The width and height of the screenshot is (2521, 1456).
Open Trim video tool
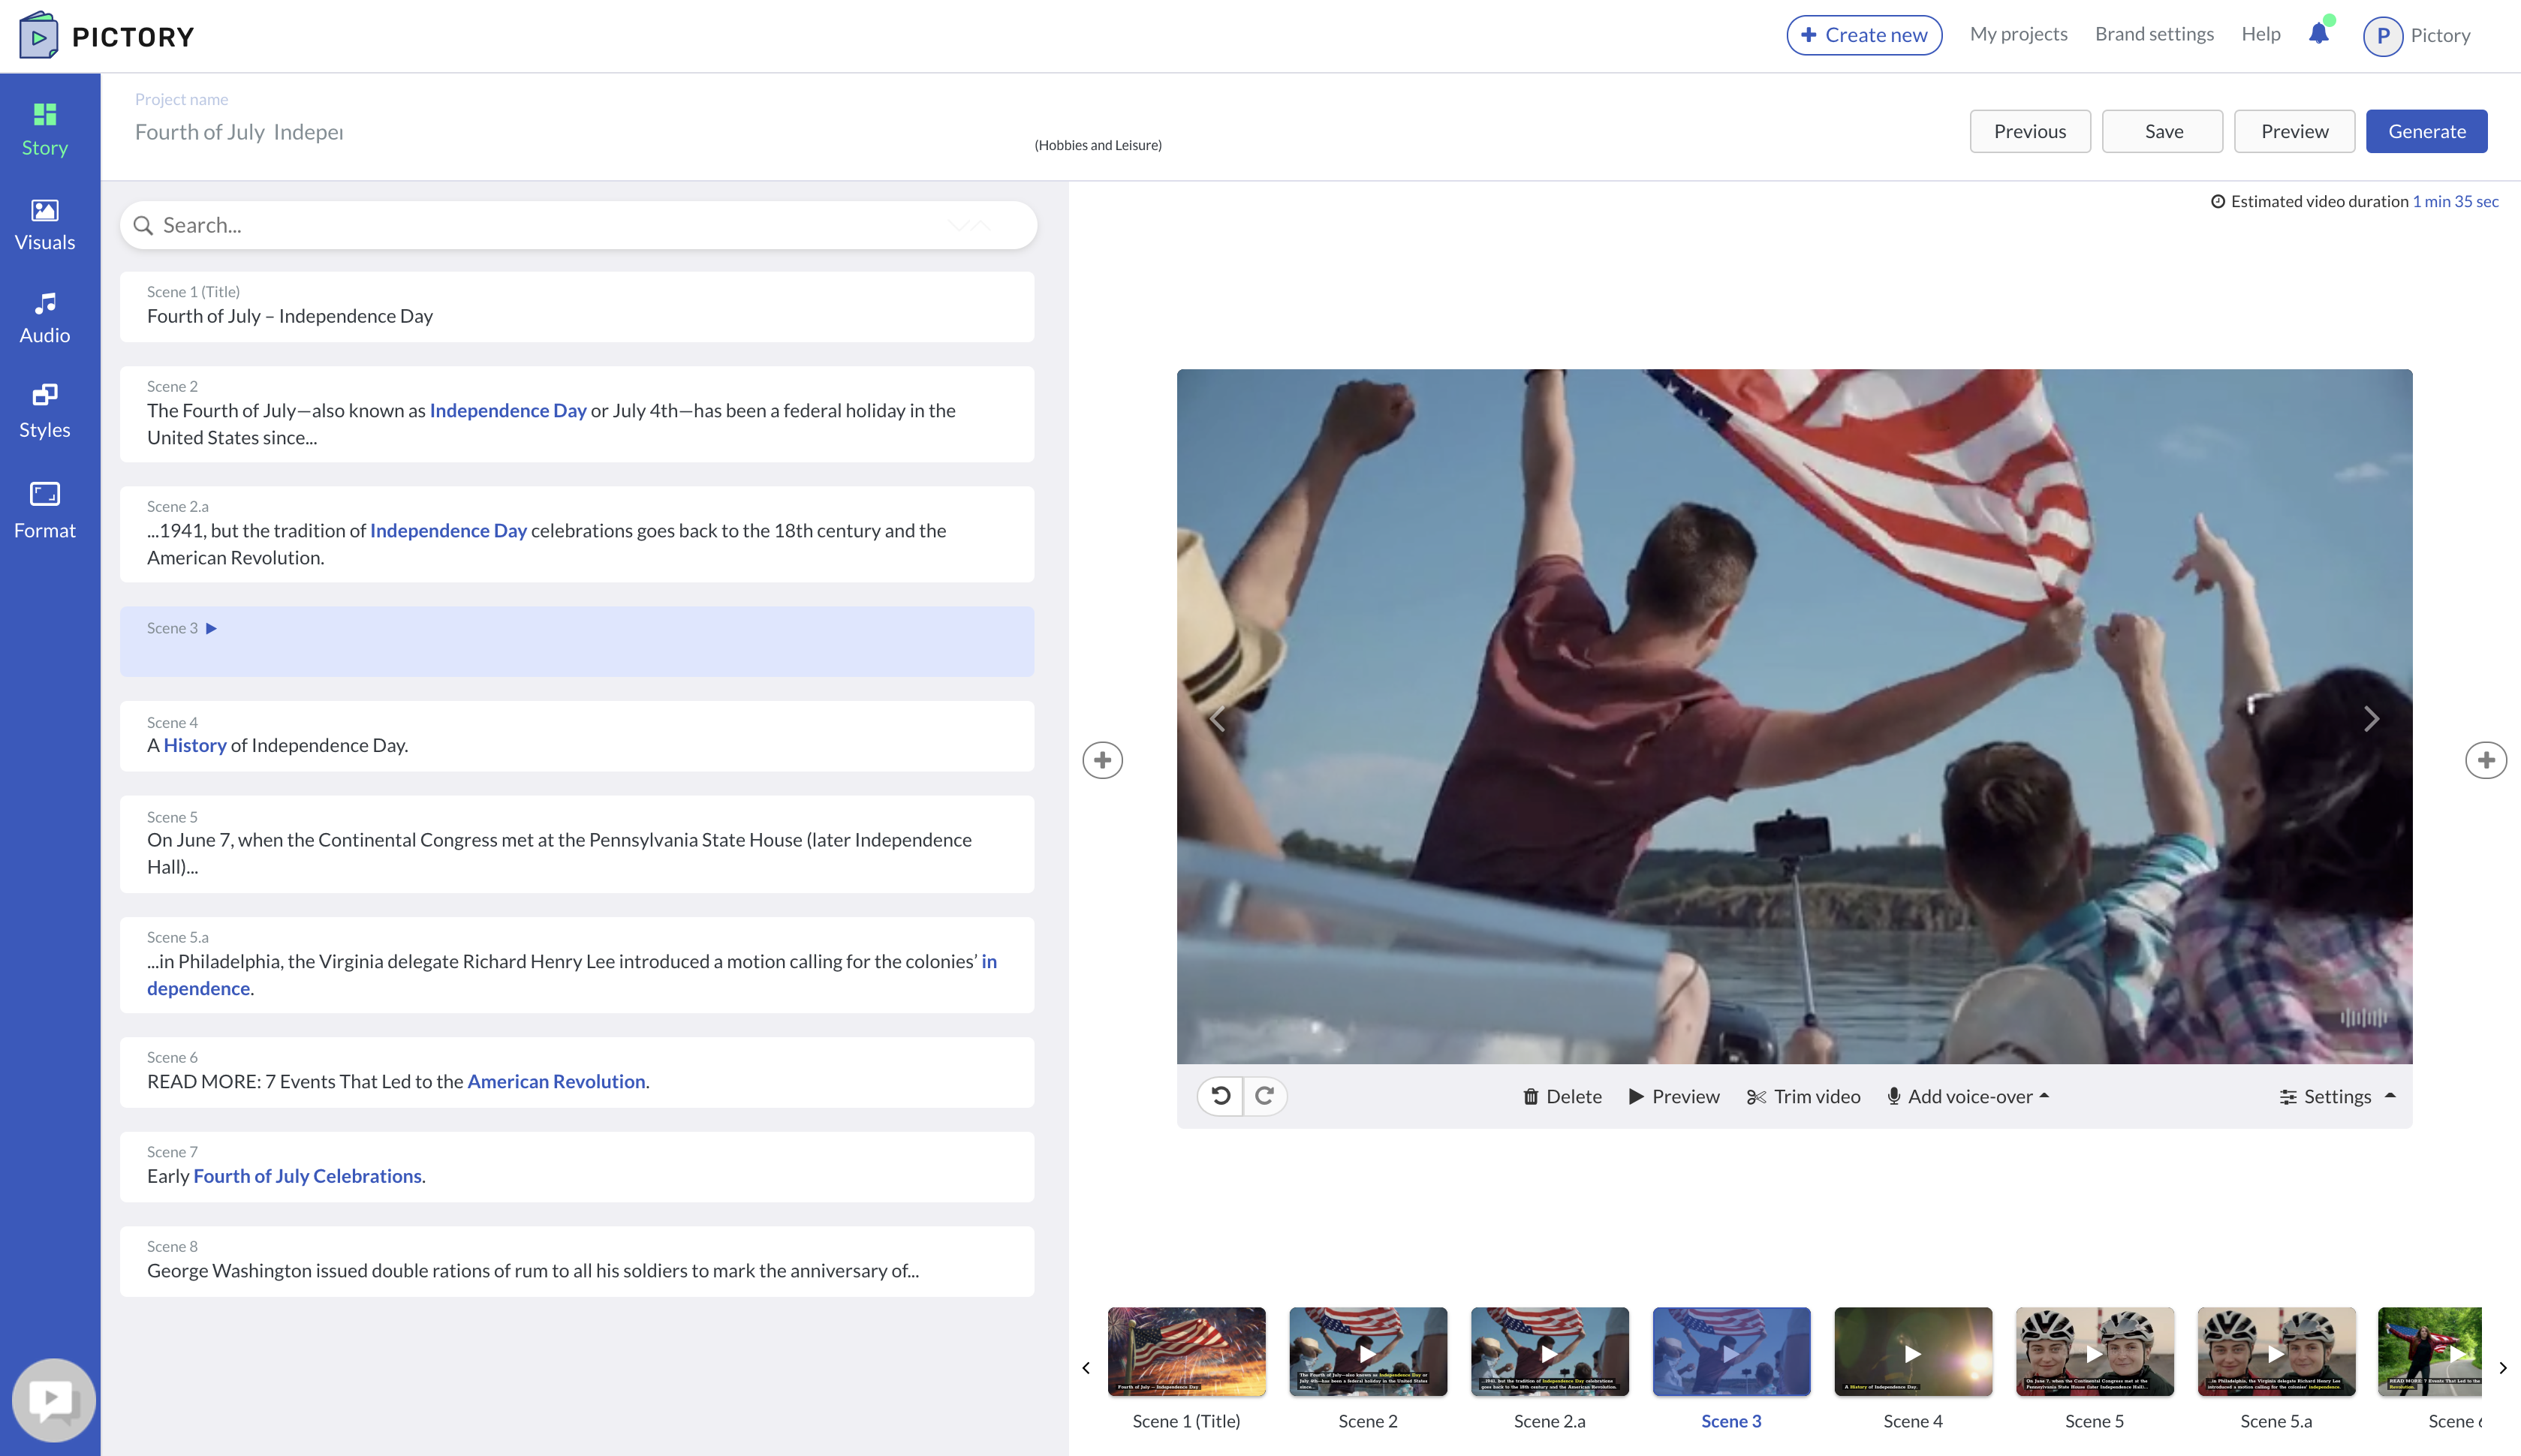click(x=1803, y=1096)
